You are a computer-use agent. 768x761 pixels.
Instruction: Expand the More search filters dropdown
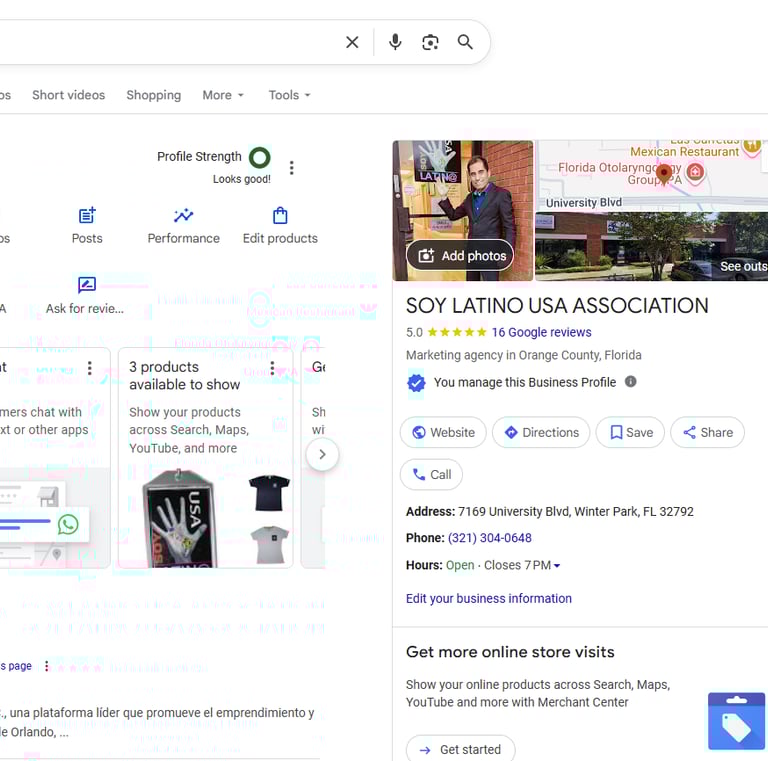[223, 95]
